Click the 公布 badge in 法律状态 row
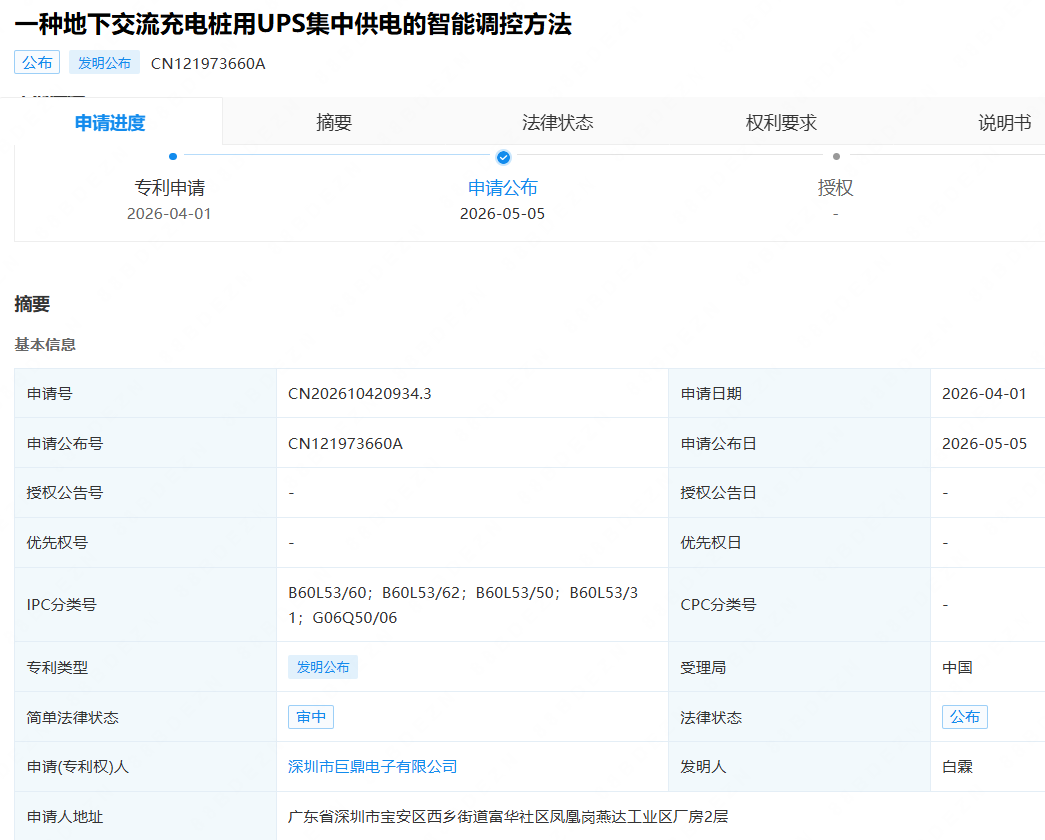 pyautogui.click(x=964, y=717)
